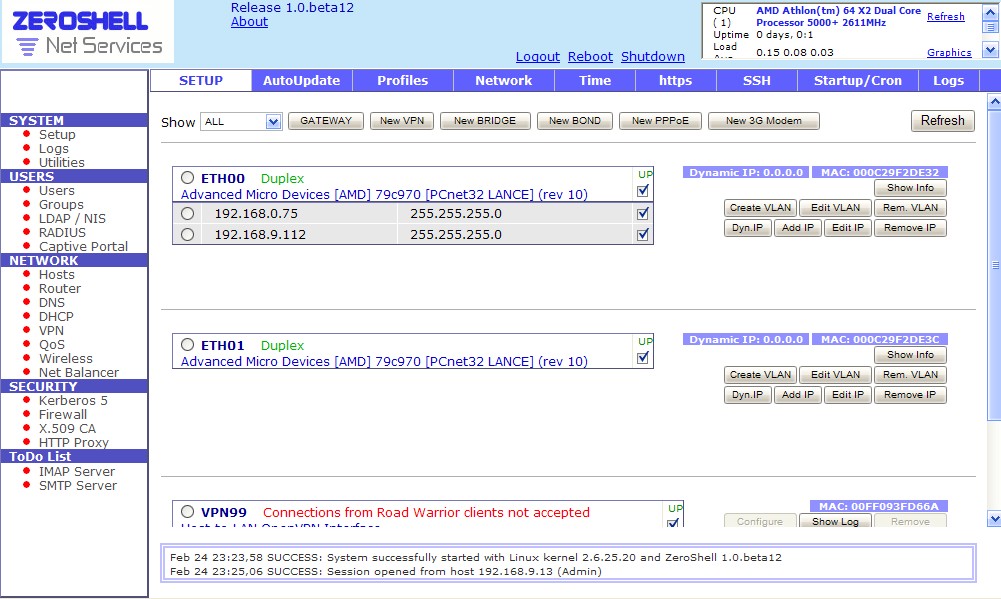Click Create VLAN for ETH00
1001x599 pixels.
pyautogui.click(x=760, y=208)
